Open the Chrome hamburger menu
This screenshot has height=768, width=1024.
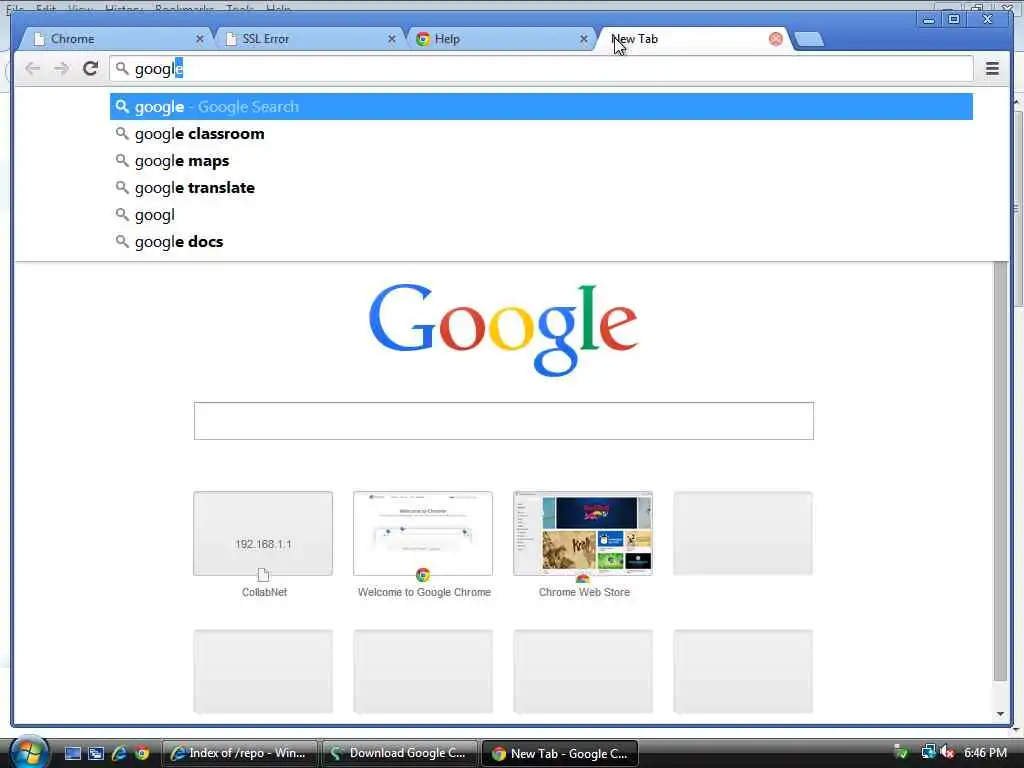click(992, 69)
